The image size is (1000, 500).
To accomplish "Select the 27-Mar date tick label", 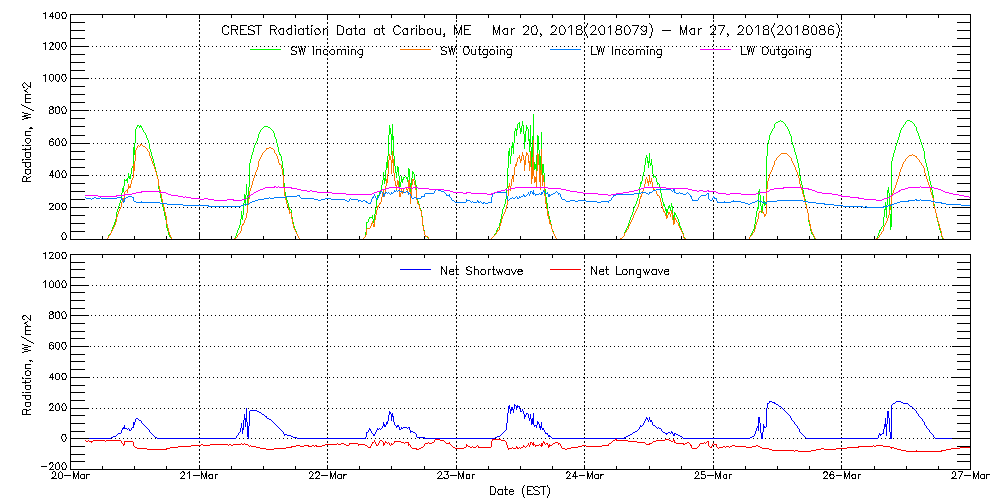I will (968, 476).
